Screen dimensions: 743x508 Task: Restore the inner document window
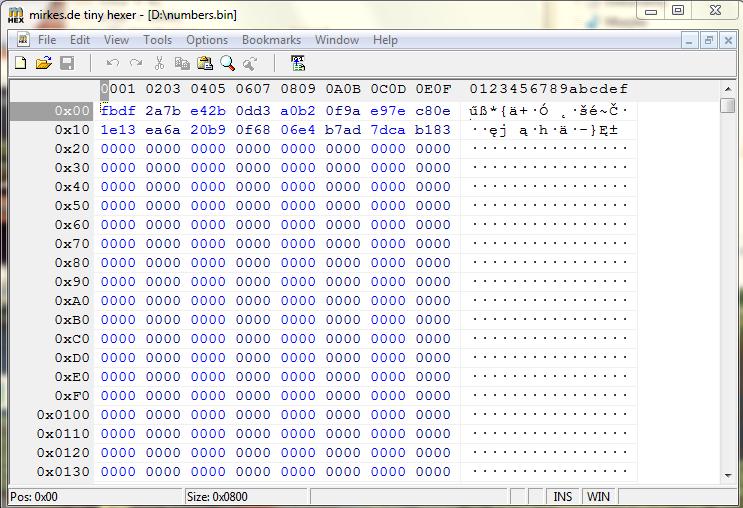708,40
